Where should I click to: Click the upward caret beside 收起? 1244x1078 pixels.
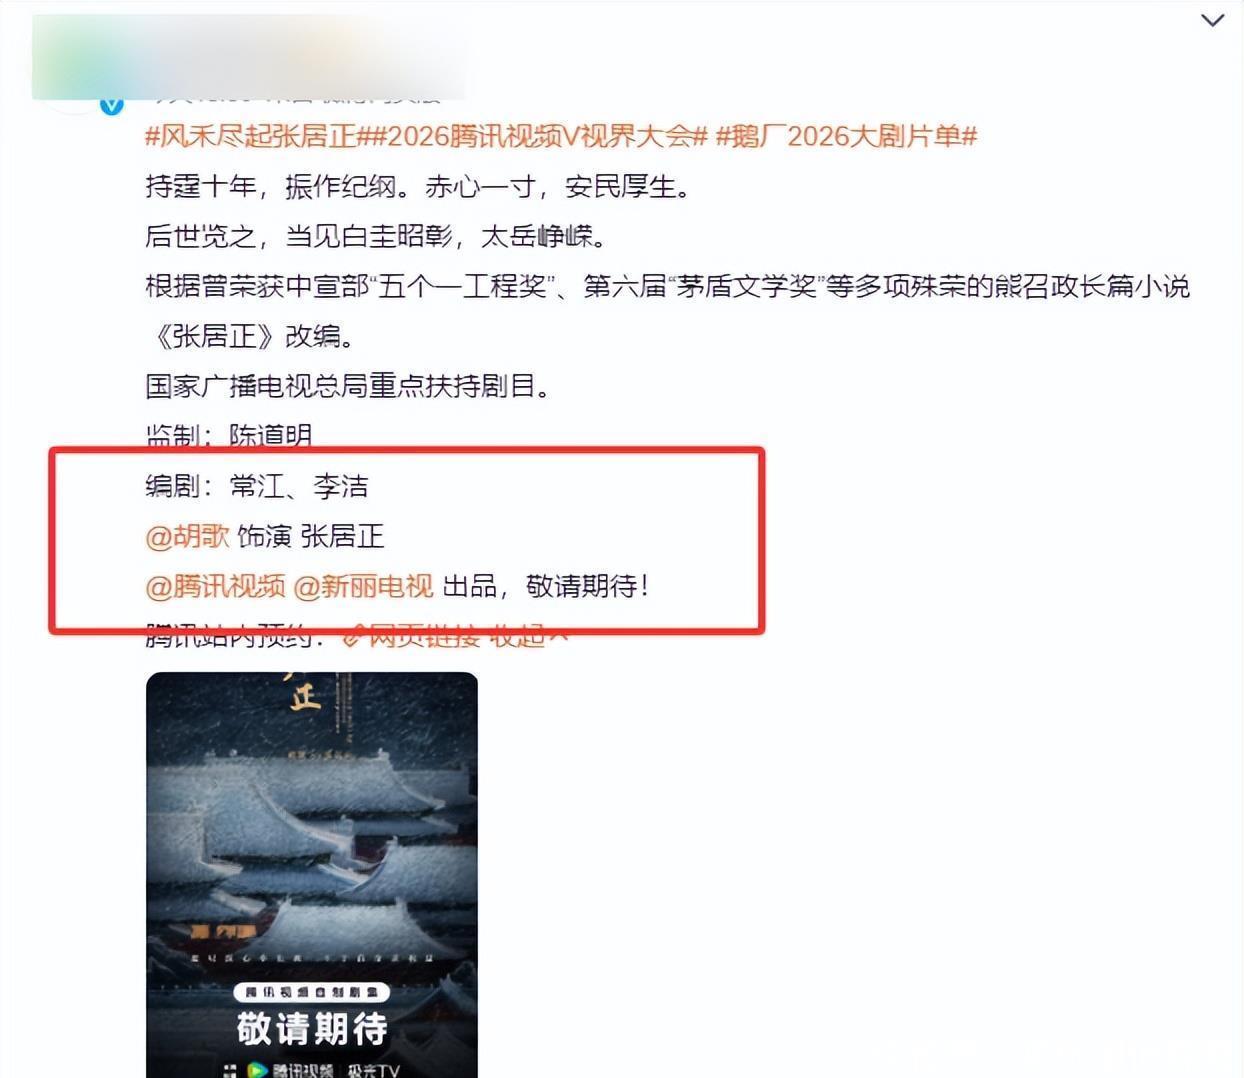tap(558, 635)
